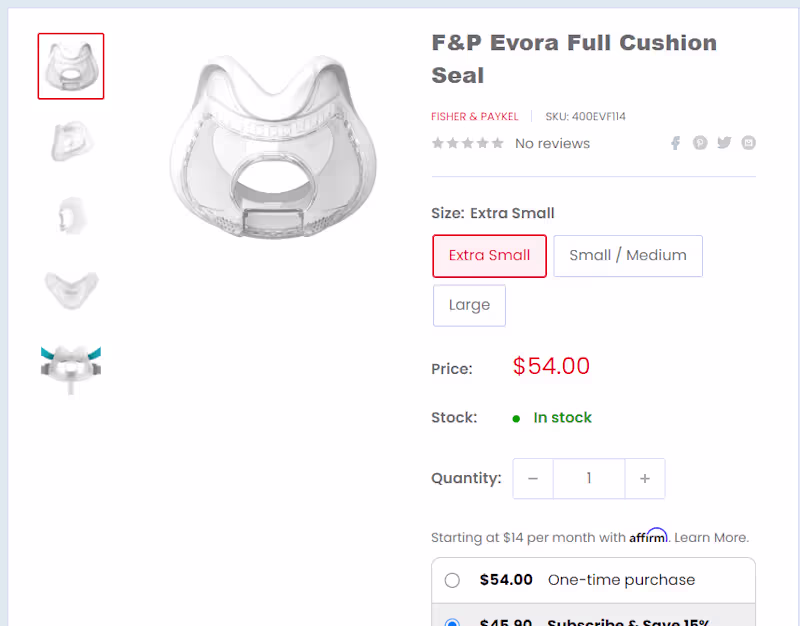Image resolution: width=800 pixels, height=626 pixels.
Task: Share product by email icon
Action: tap(748, 143)
